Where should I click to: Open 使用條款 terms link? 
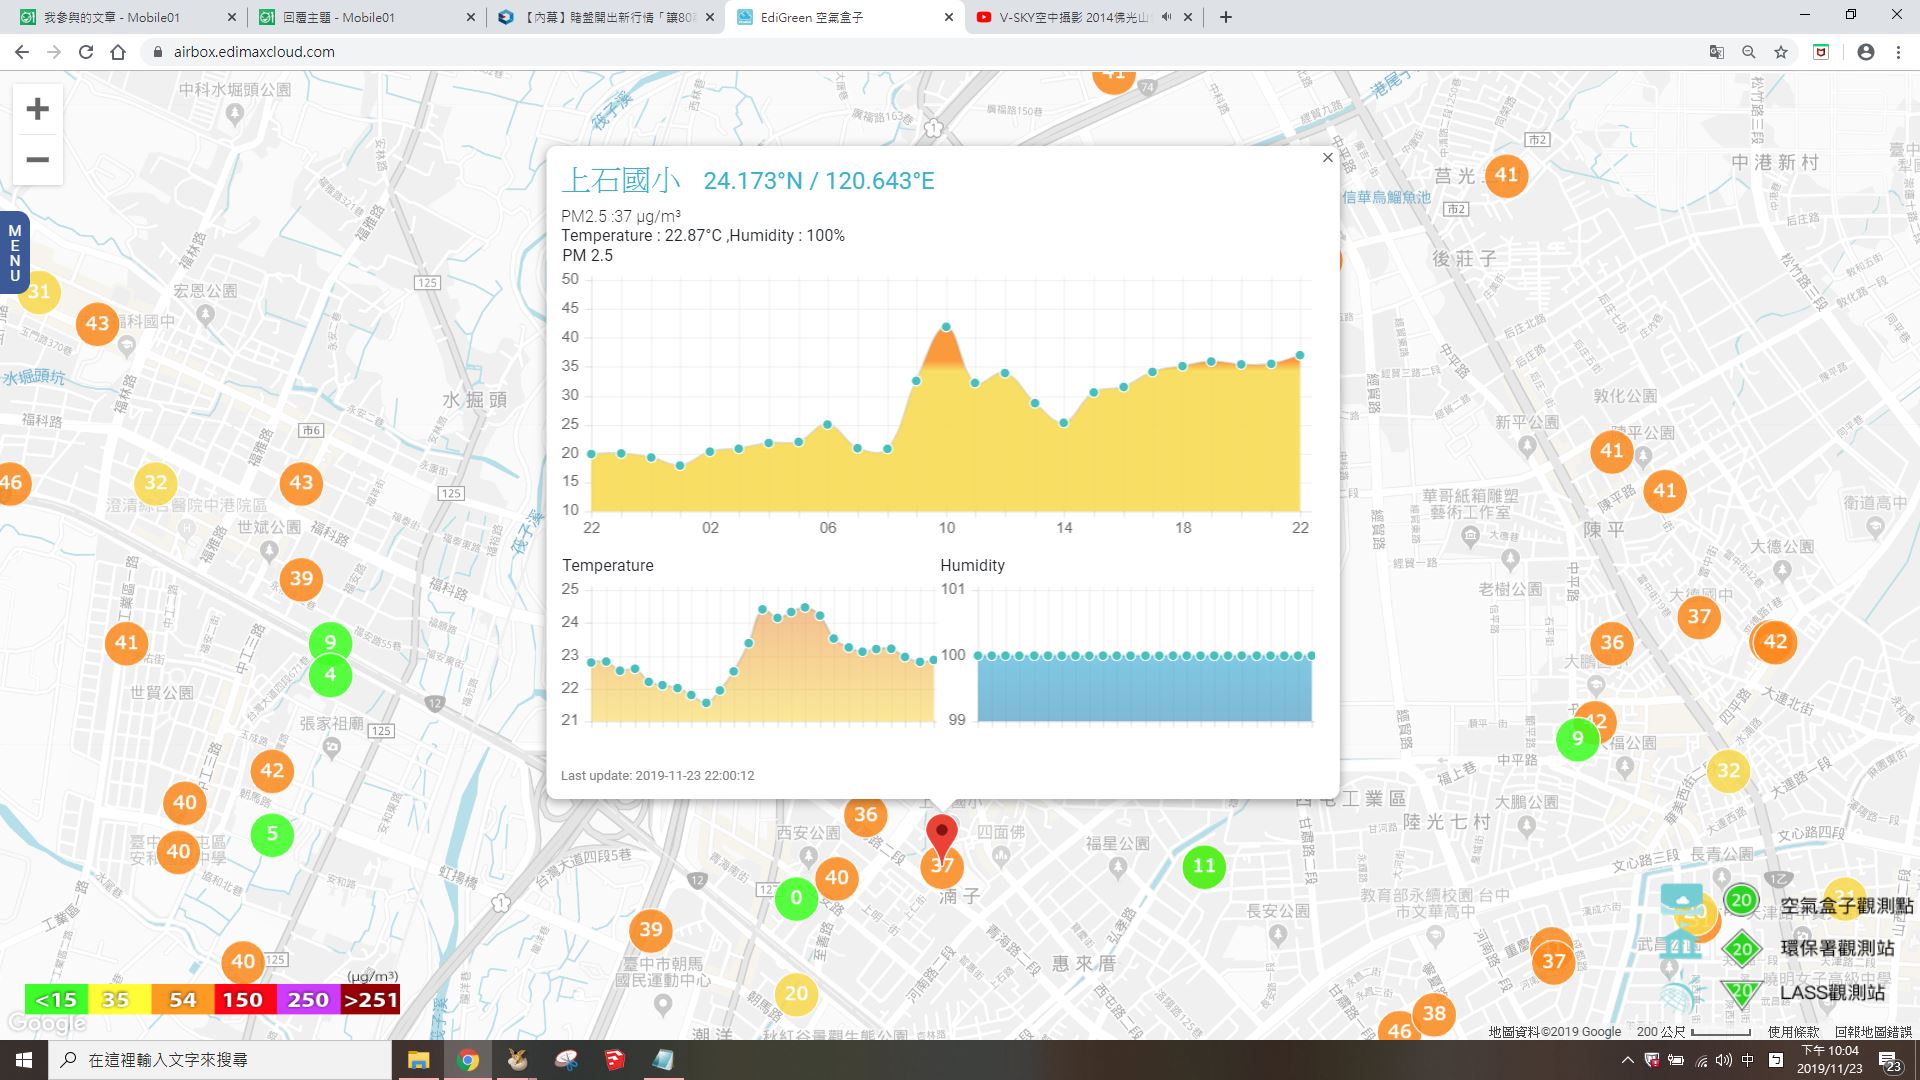tap(1793, 1032)
